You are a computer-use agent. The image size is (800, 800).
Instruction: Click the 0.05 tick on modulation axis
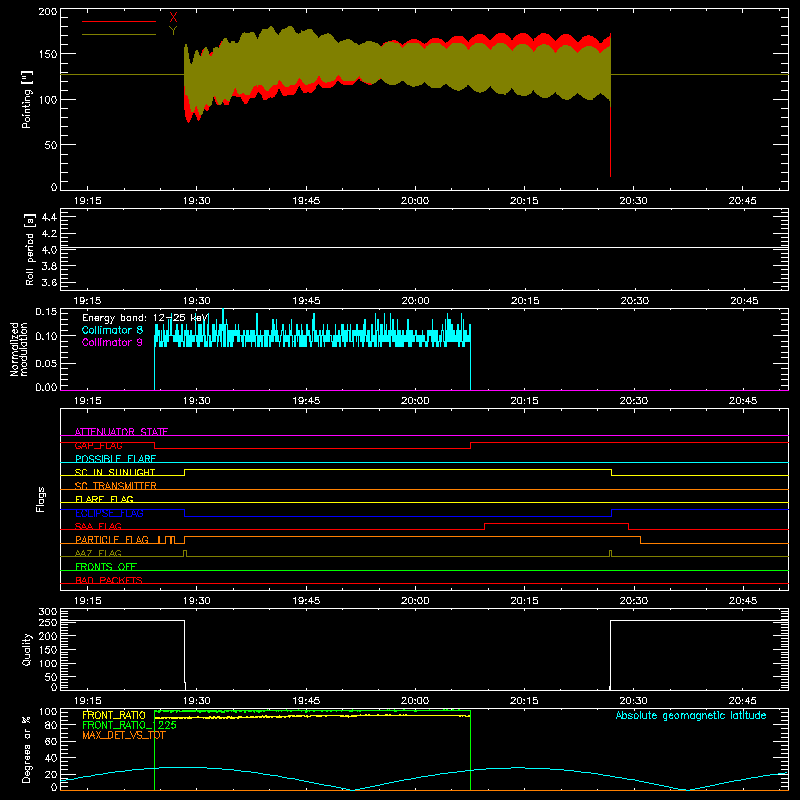point(46,363)
